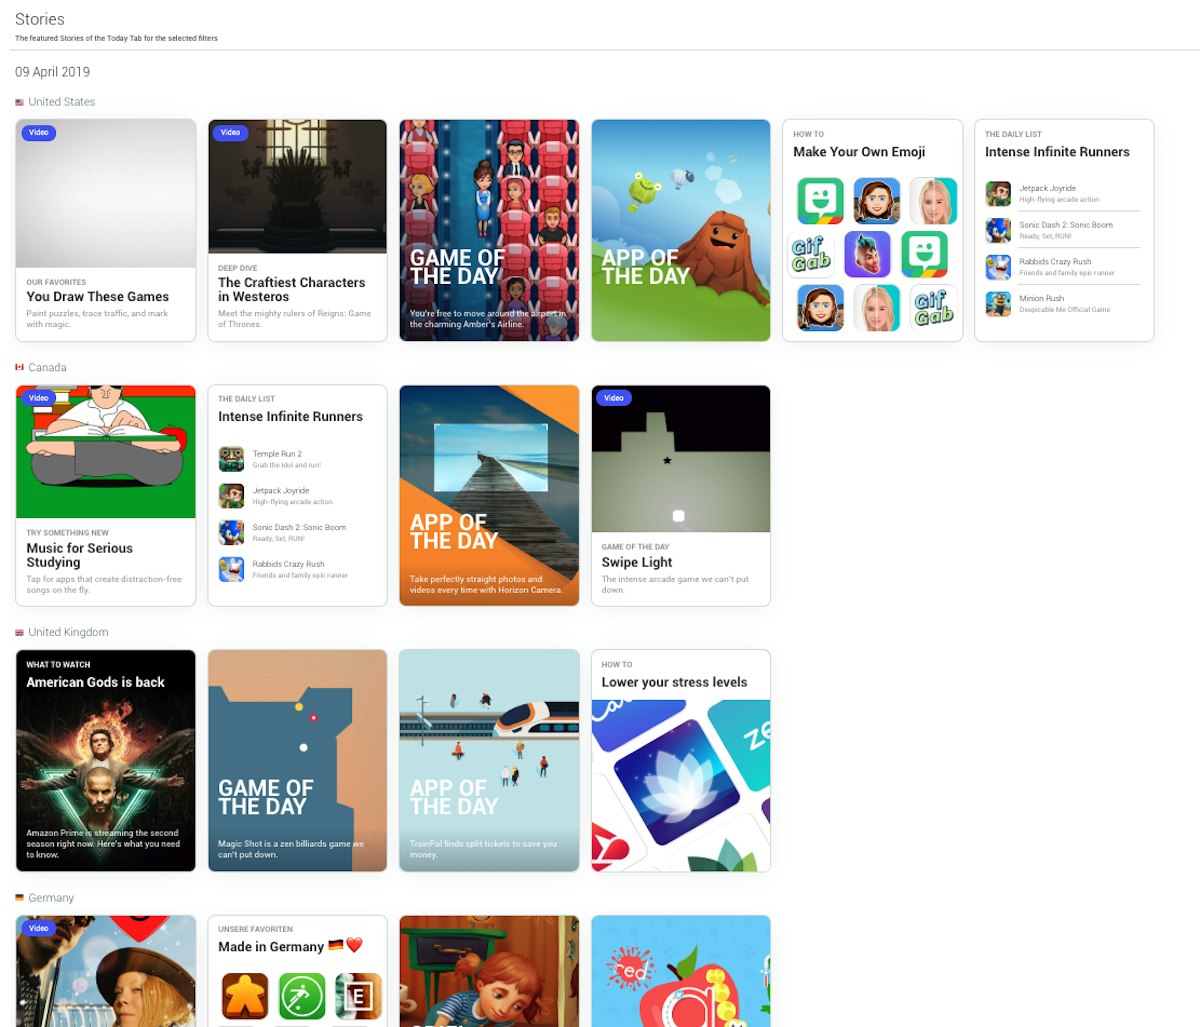Select Sonic Dash 2 icon in the Canada list
This screenshot has width=1200, height=1027.
[x=231, y=532]
